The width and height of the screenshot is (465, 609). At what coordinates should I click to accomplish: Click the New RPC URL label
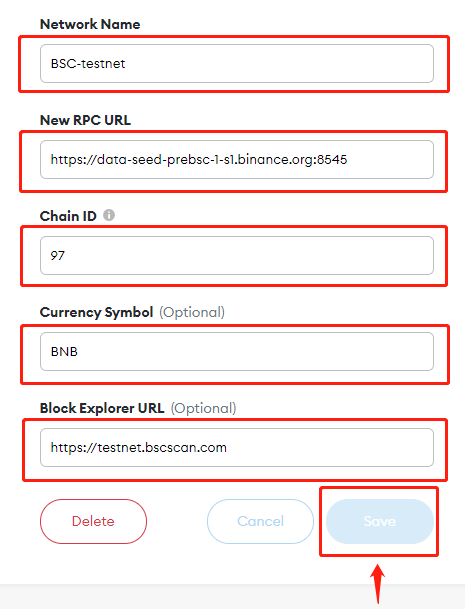pos(85,120)
